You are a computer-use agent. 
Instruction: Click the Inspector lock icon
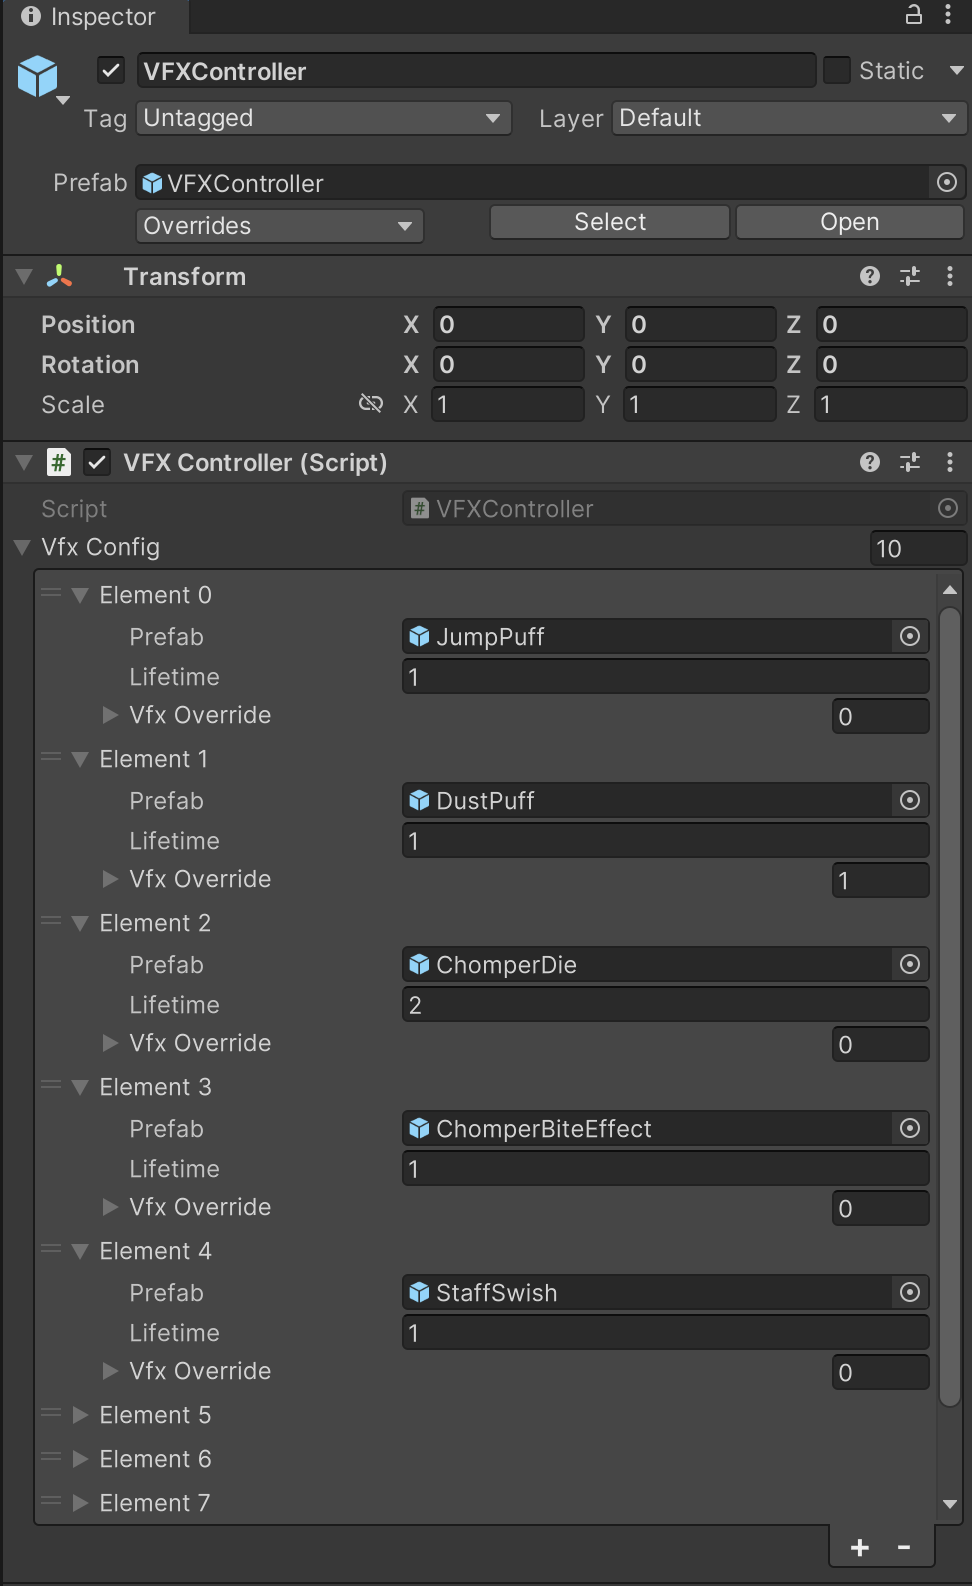click(x=913, y=15)
